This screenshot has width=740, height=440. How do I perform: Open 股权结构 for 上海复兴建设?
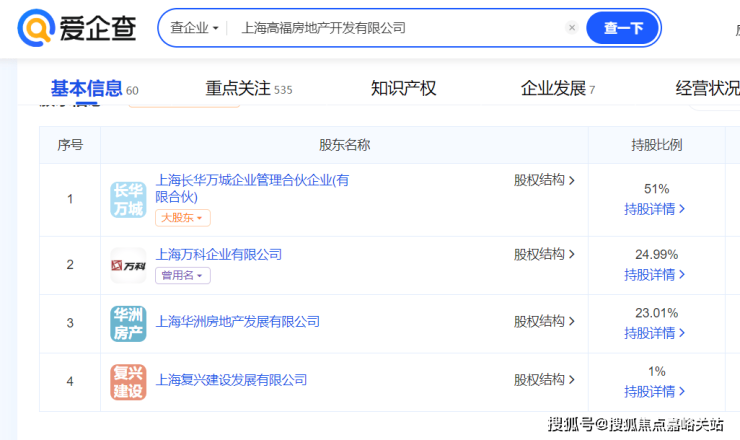[544, 380]
